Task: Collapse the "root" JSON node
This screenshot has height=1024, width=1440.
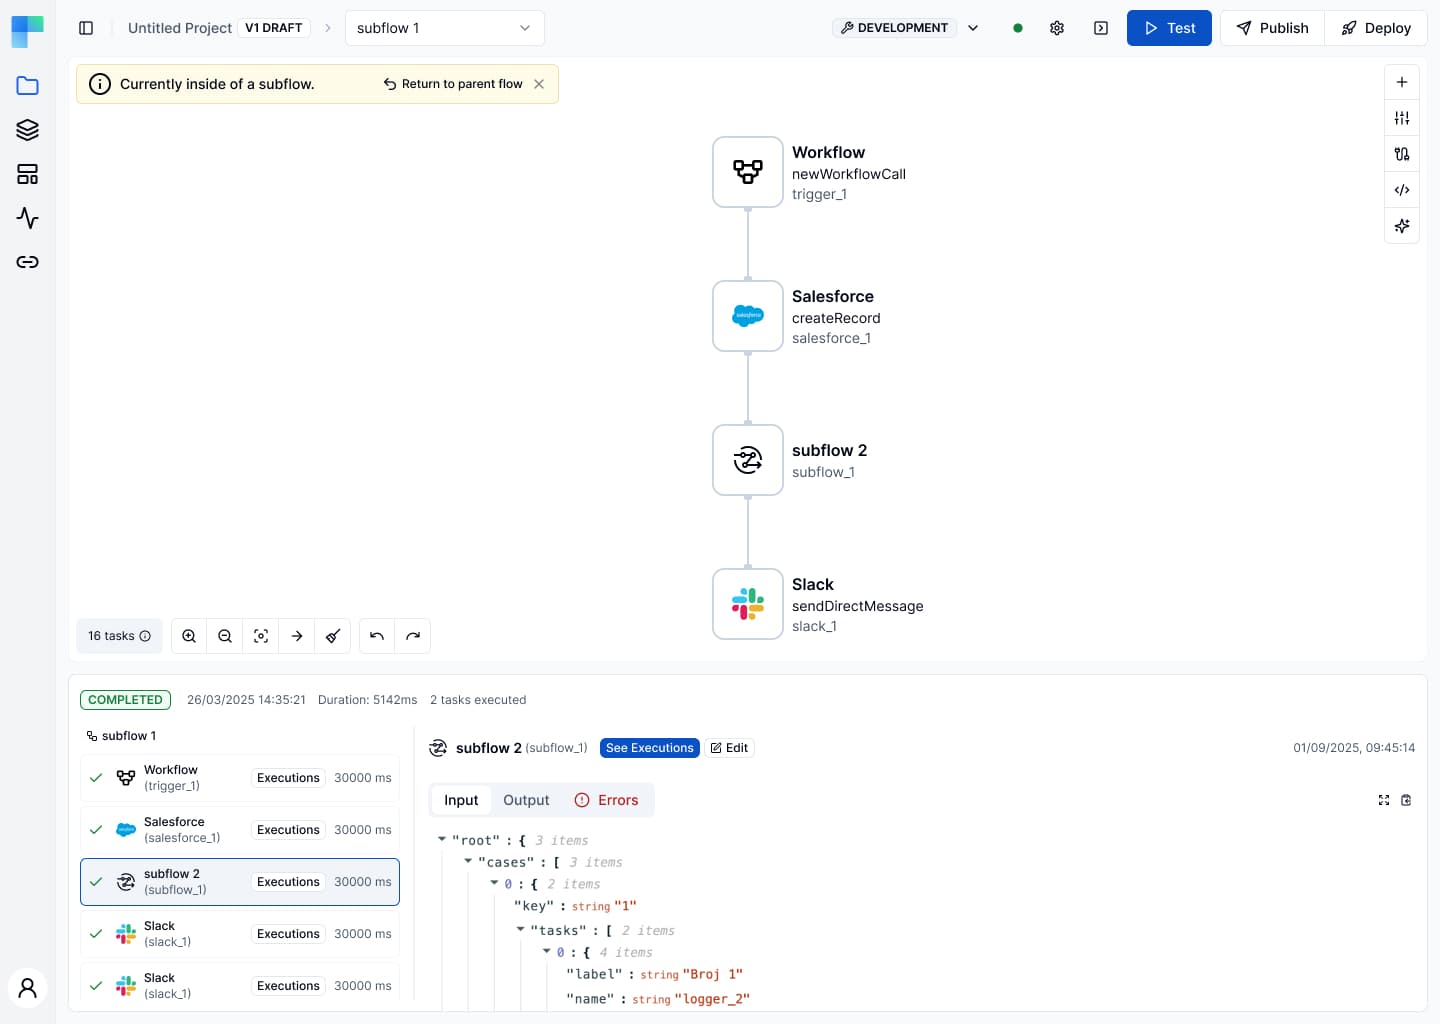Action: click(x=442, y=839)
